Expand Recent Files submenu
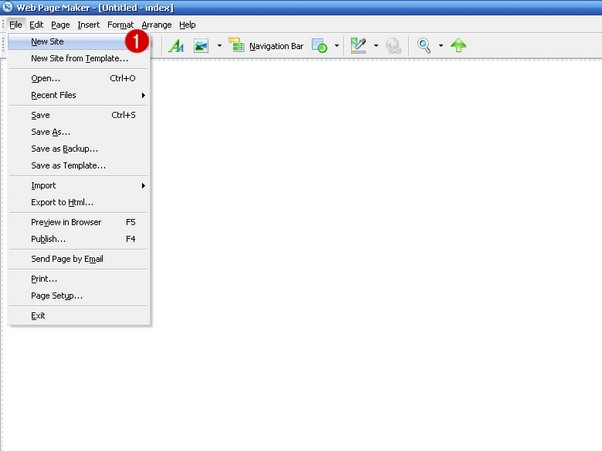Image resolution: width=602 pixels, height=451 pixels. (79, 95)
